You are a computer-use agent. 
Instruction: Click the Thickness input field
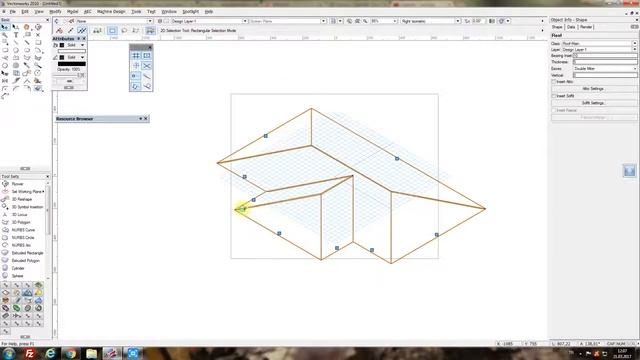605,62
